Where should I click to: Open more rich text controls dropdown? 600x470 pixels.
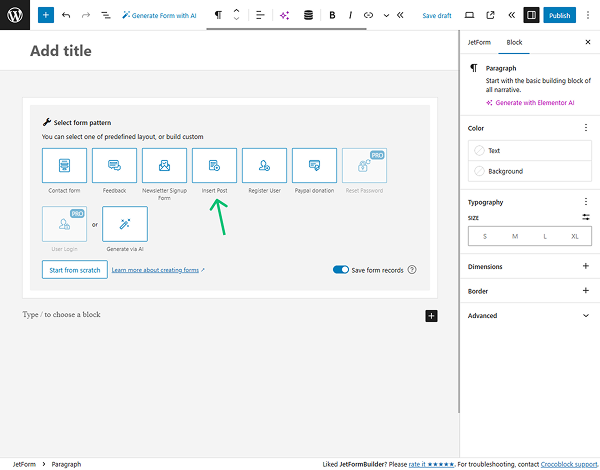386,15
